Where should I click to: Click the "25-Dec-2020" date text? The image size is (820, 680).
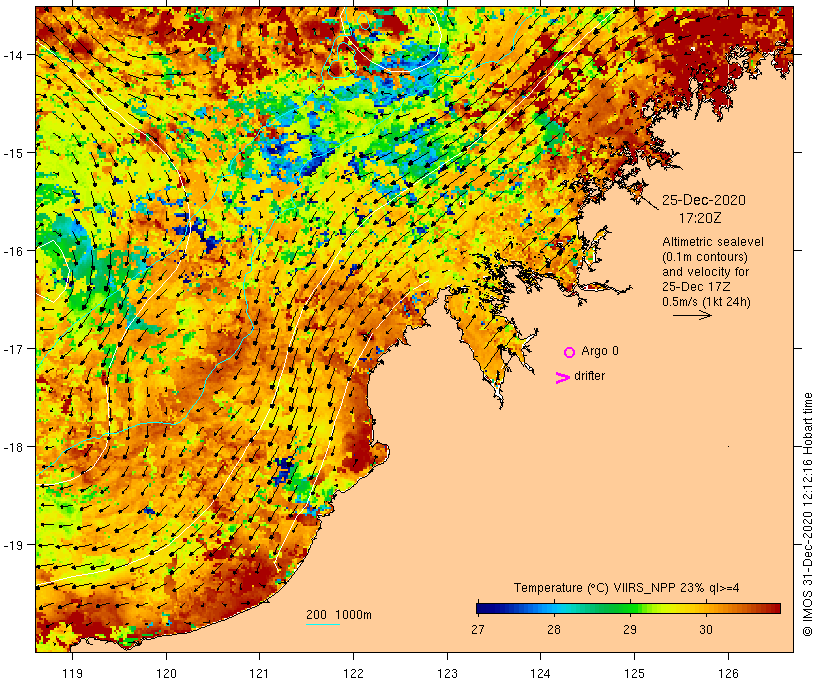[x=704, y=200]
